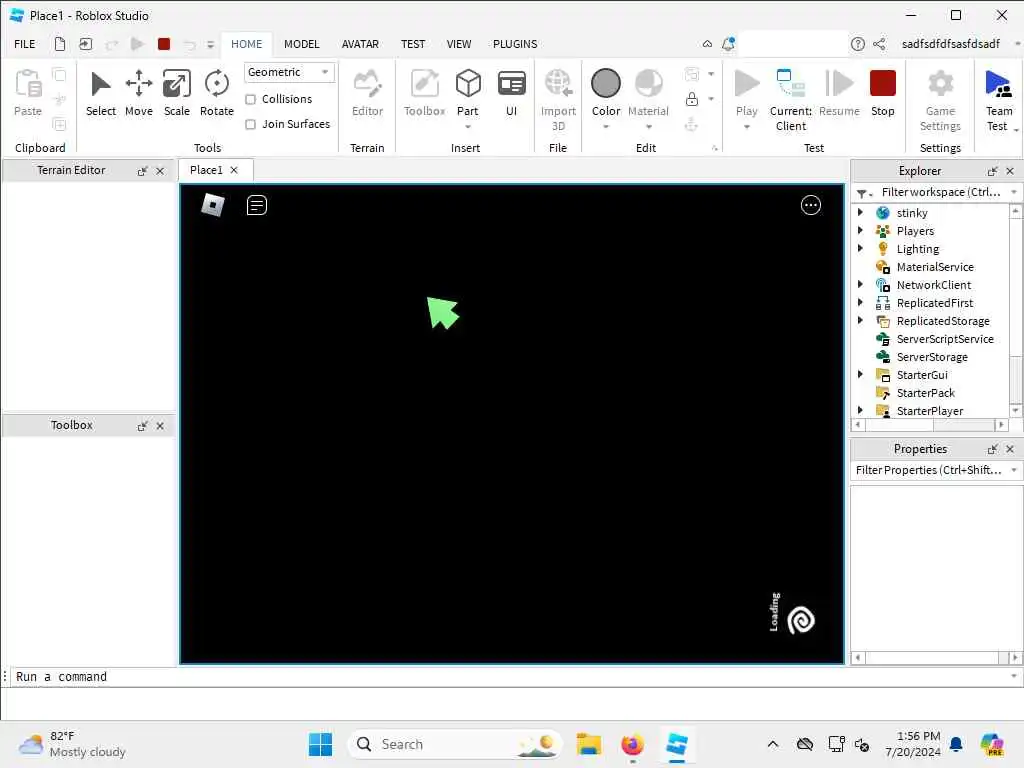Expand the StarterGui node

click(861, 375)
